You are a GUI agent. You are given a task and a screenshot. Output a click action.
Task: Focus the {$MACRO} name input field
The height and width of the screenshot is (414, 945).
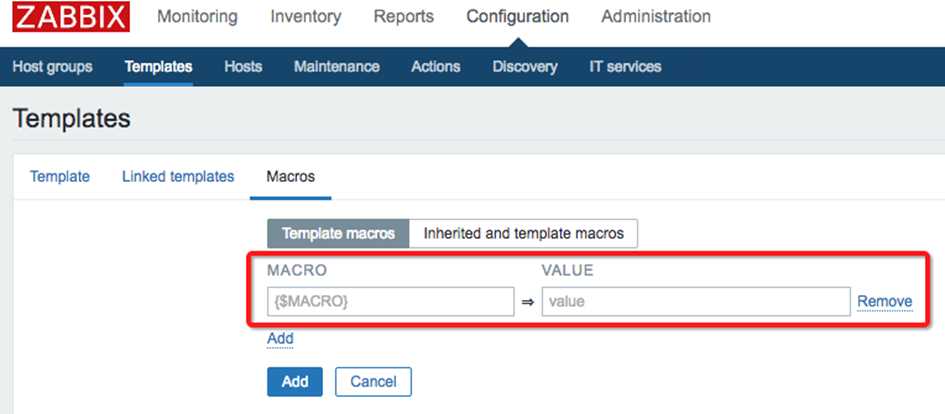pyautogui.click(x=391, y=301)
